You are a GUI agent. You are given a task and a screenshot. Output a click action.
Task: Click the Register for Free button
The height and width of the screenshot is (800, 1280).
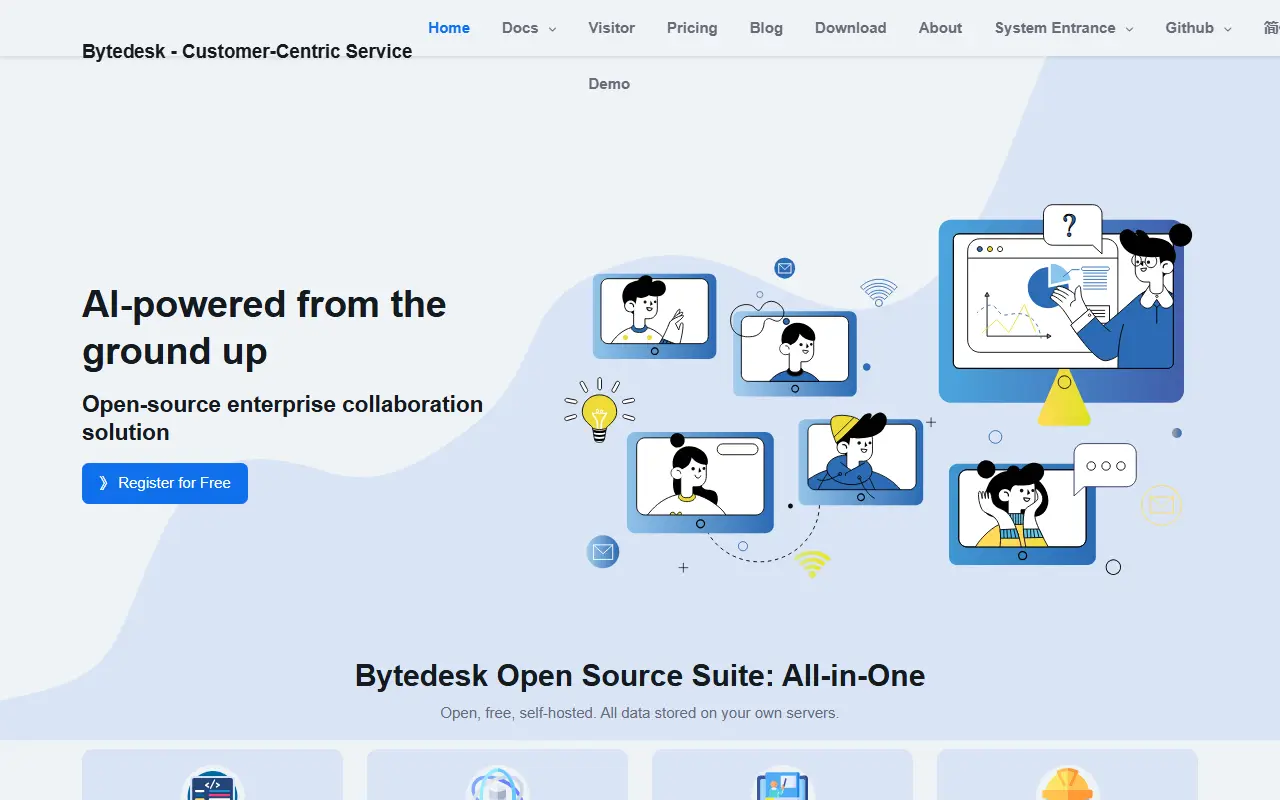point(165,483)
